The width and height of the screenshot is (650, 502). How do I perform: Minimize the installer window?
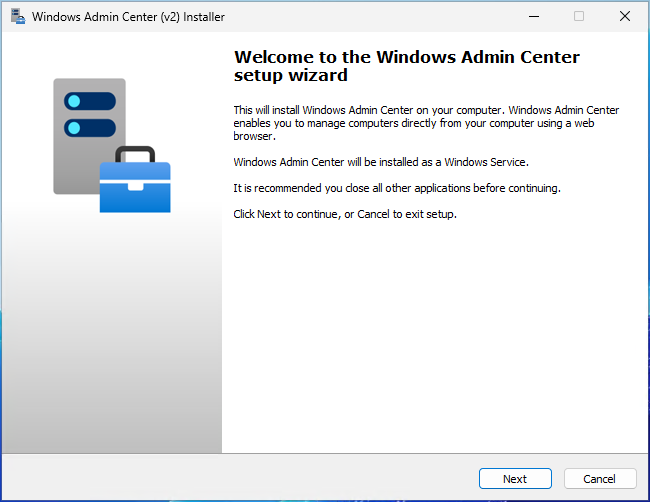point(531,17)
